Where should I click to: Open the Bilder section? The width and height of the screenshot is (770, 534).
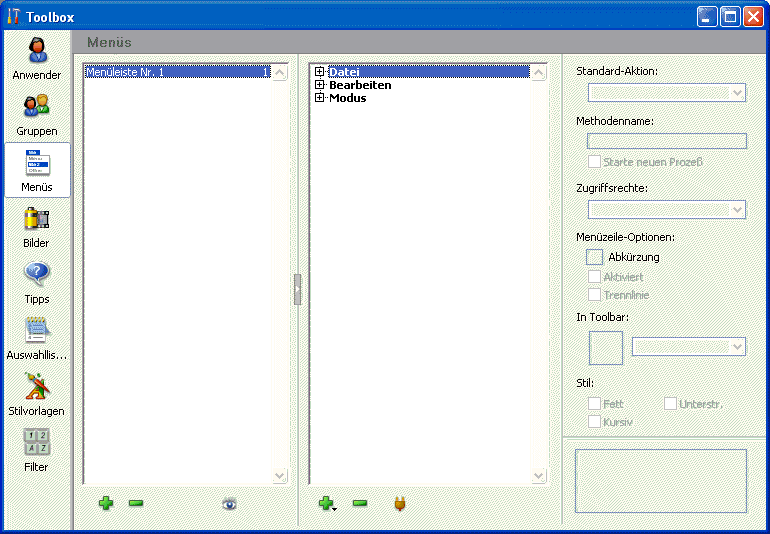[x=37, y=226]
